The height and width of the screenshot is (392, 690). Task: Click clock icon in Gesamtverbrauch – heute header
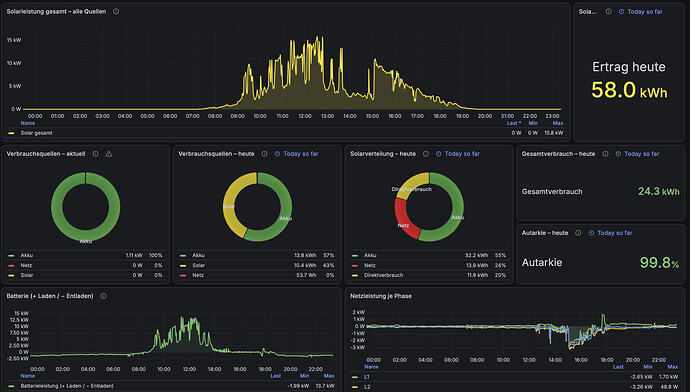618,154
